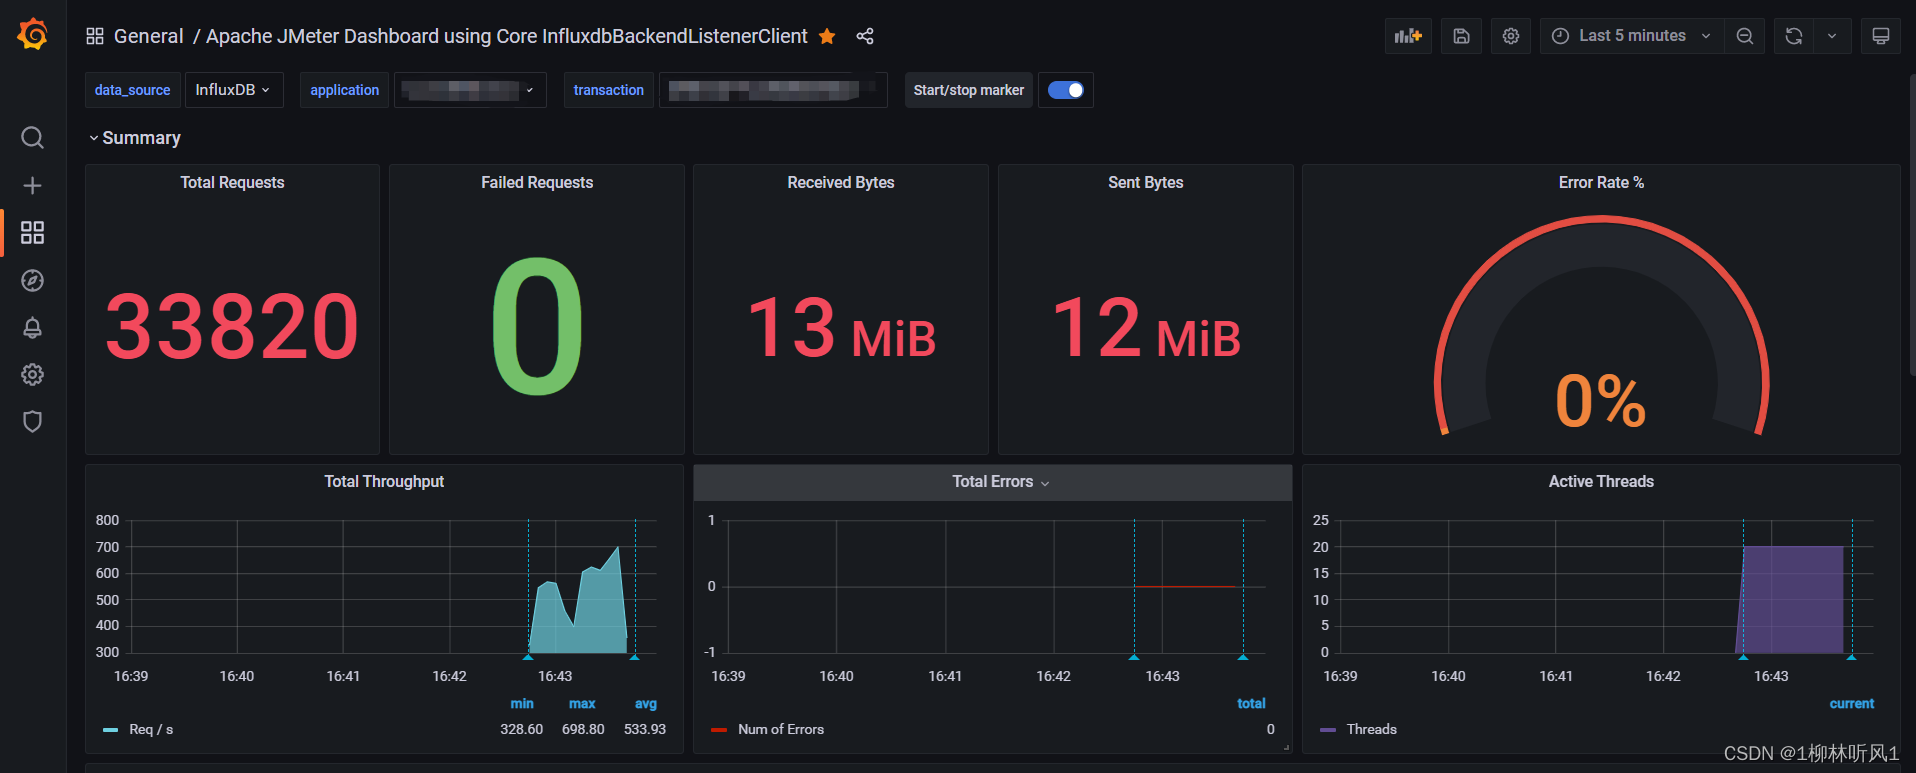Sort errors legend by total column
The height and width of the screenshot is (773, 1916).
1251,703
